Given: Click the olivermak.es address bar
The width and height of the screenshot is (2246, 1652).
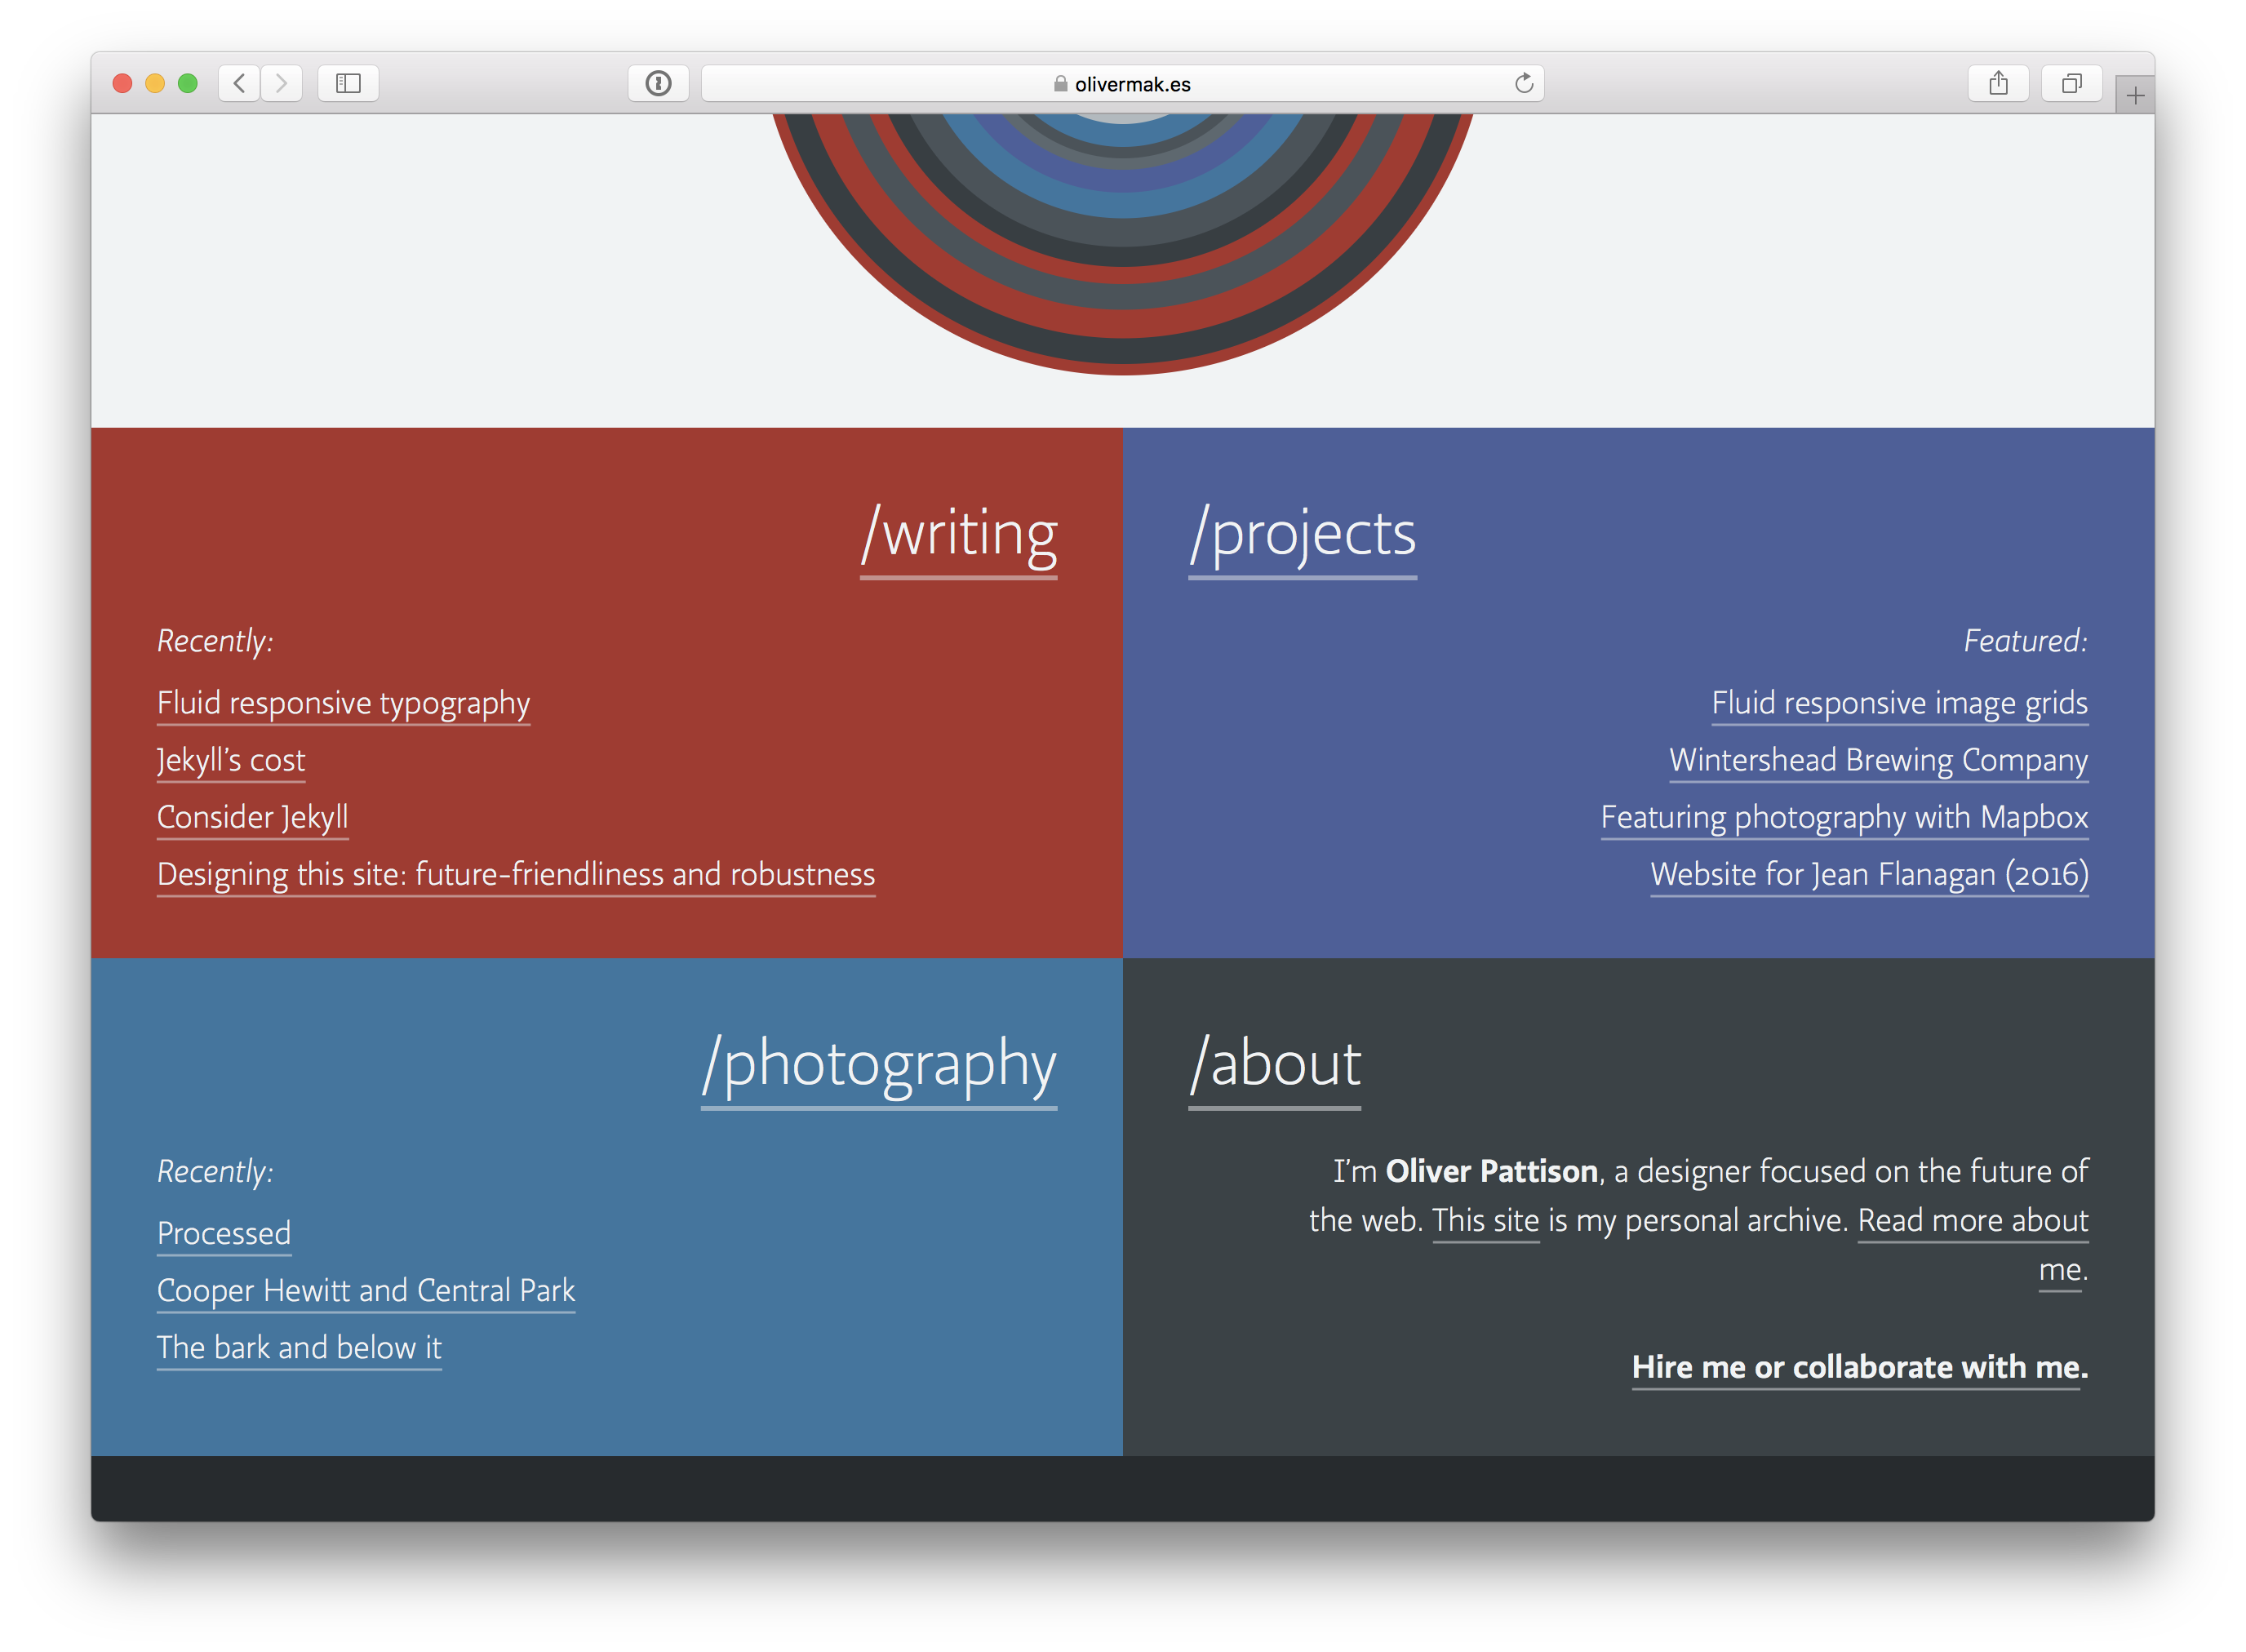Looking at the screenshot, I should click(1122, 84).
